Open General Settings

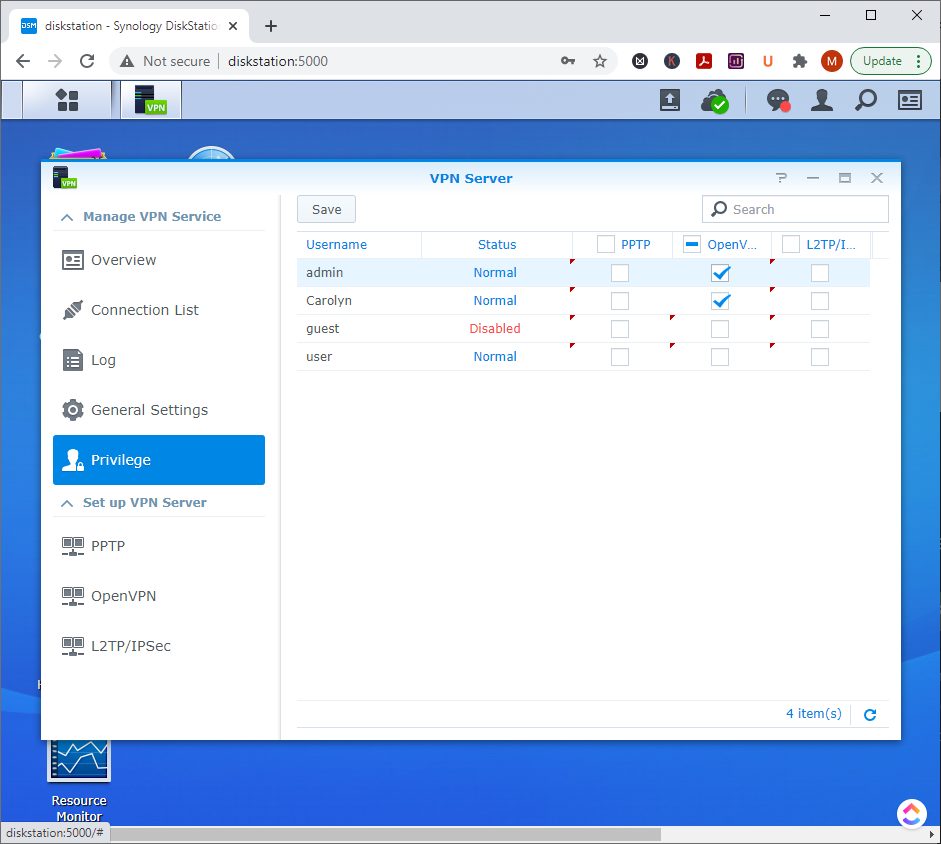click(158, 410)
